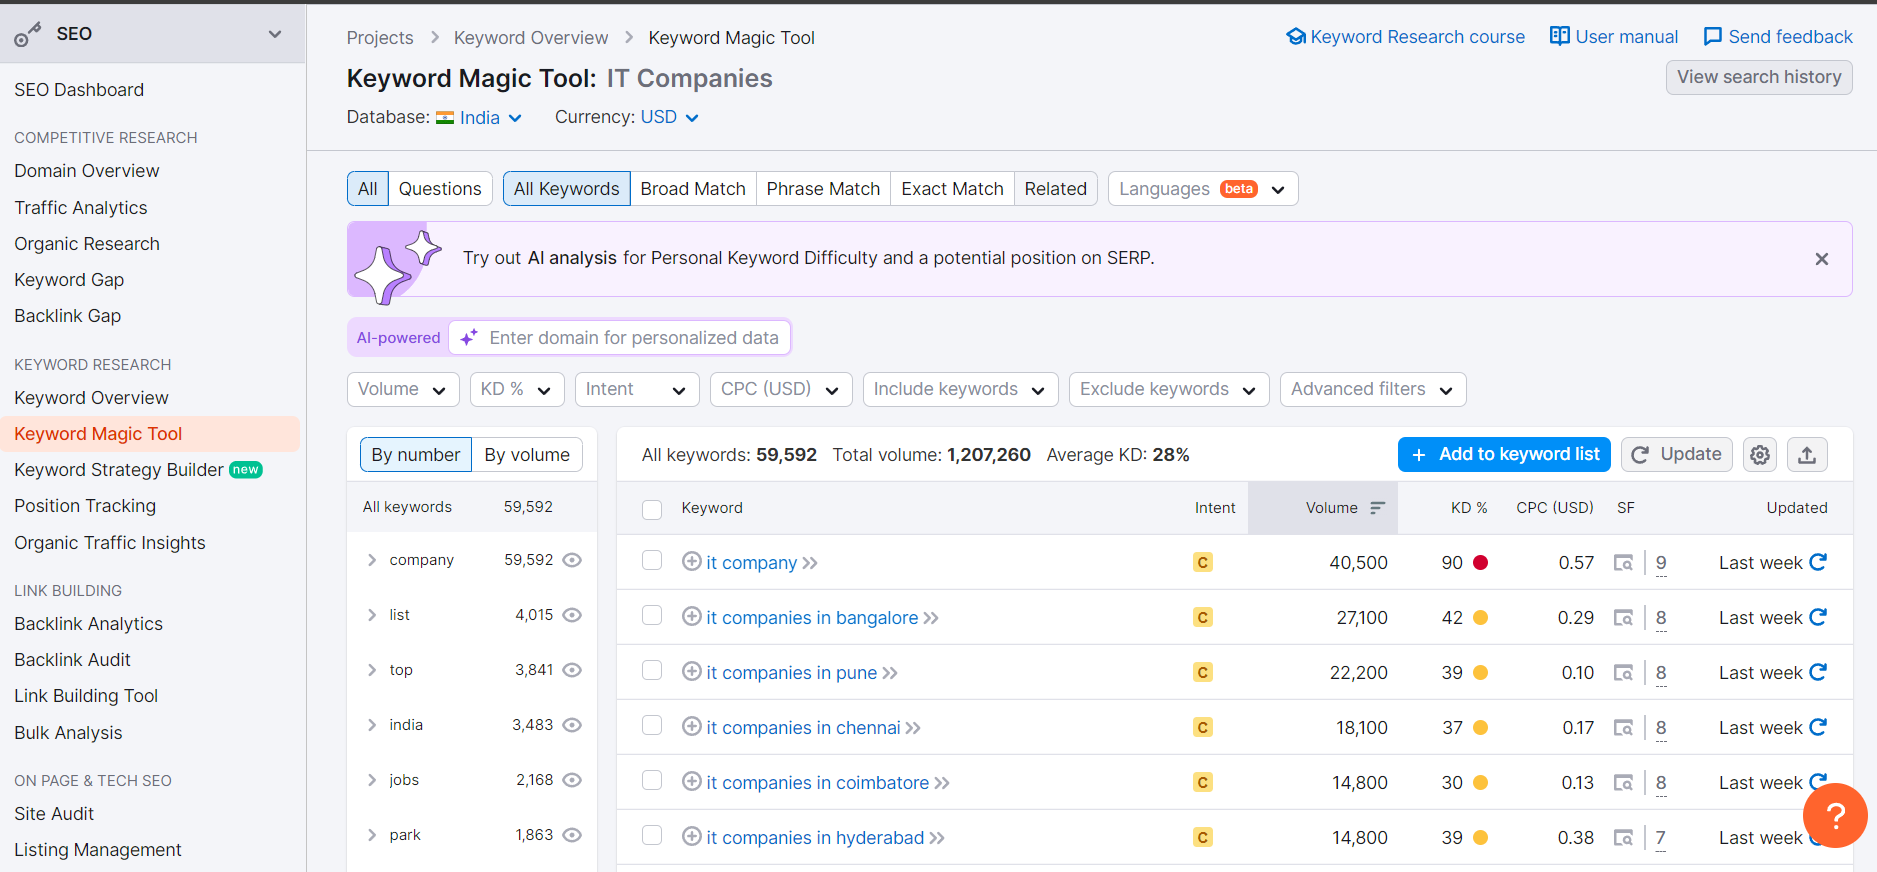
Task: Change the India database dropdown
Action: pyautogui.click(x=479, y=118)
